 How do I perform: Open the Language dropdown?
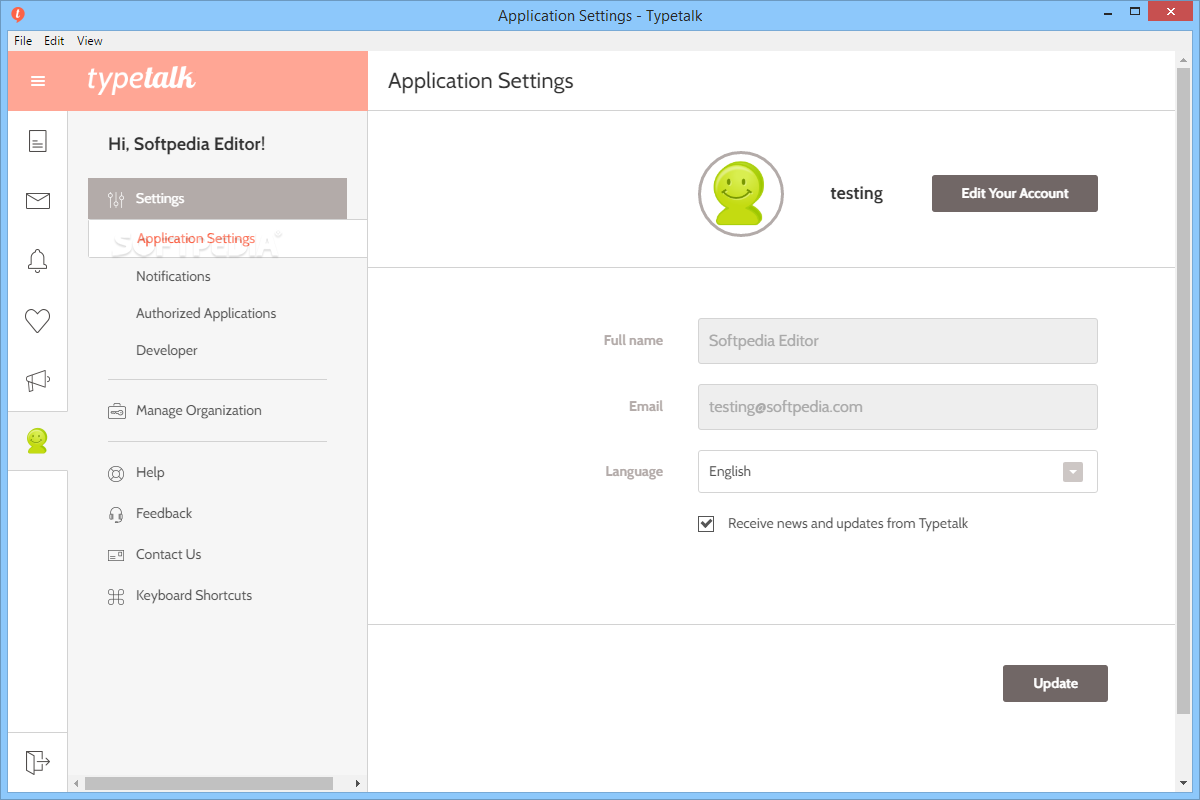point(897,471)
